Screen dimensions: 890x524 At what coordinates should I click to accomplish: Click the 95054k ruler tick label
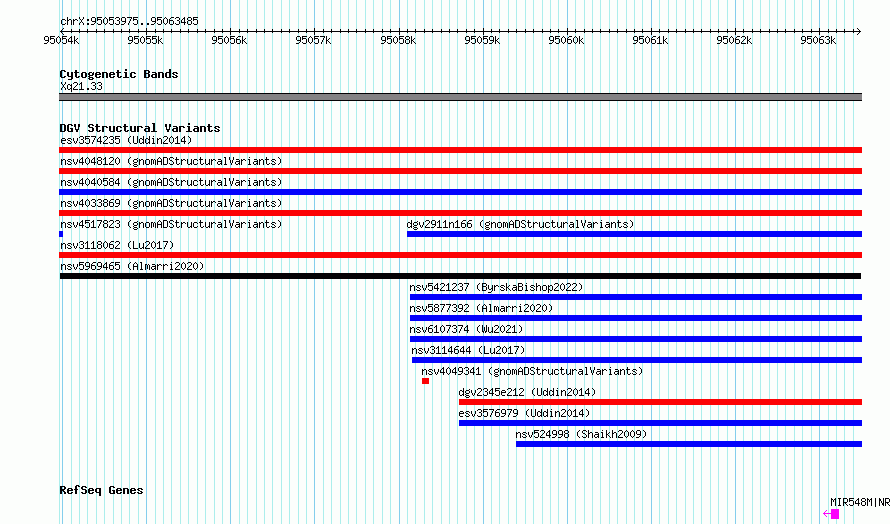pos(61,40)
